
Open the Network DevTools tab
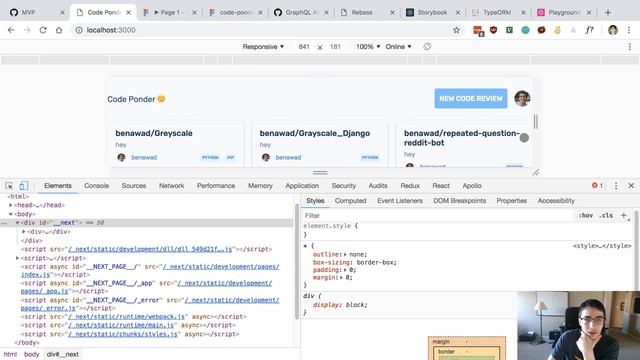[x=171, y=186]
